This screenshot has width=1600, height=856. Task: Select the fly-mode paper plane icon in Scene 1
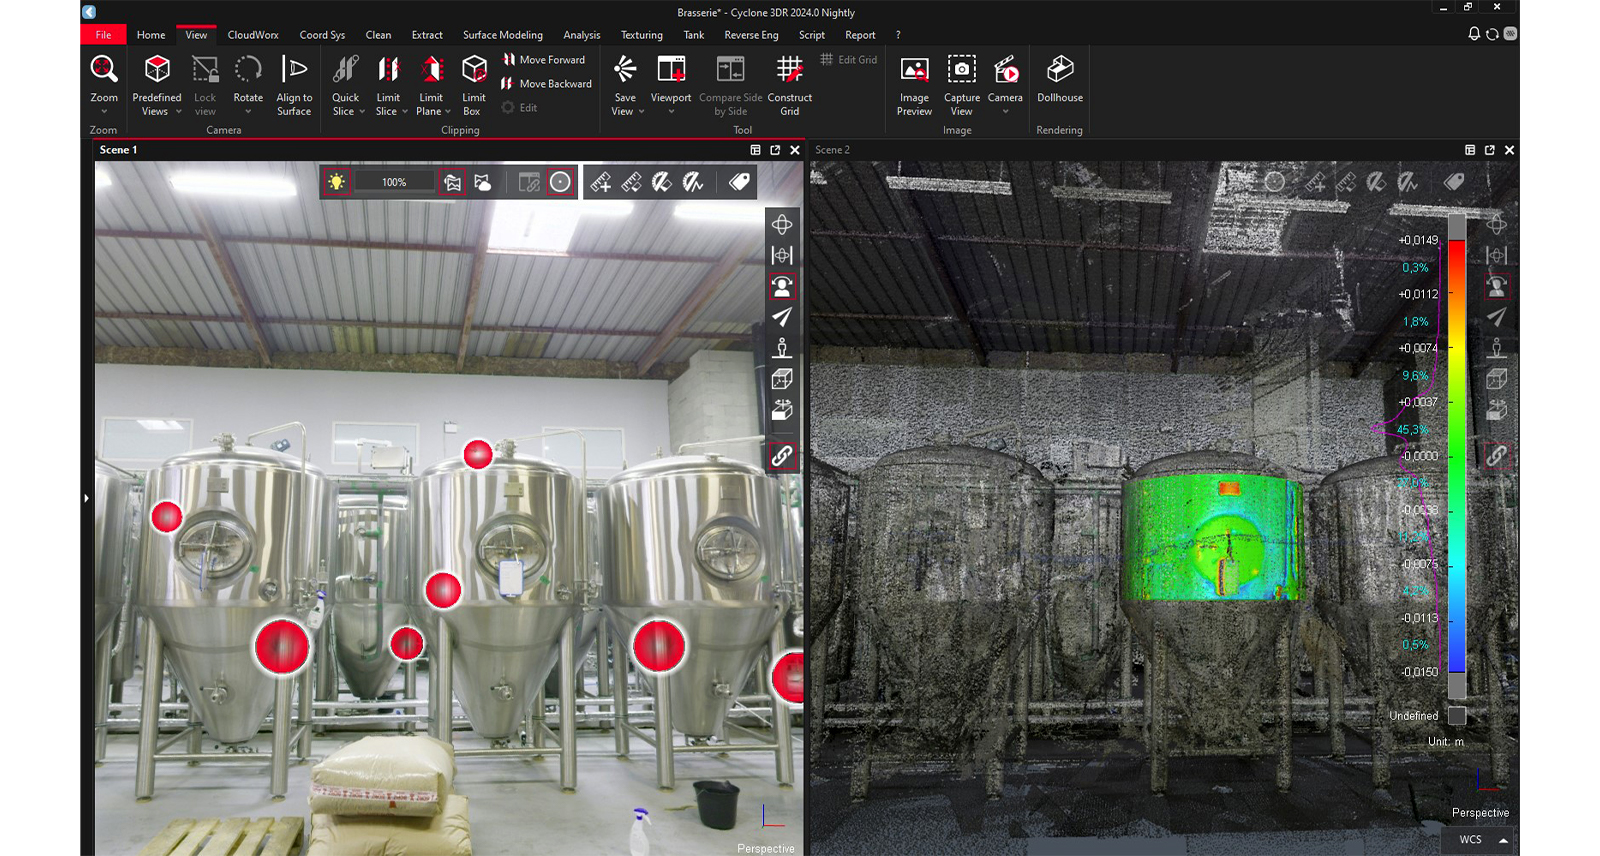coord(782,317)
